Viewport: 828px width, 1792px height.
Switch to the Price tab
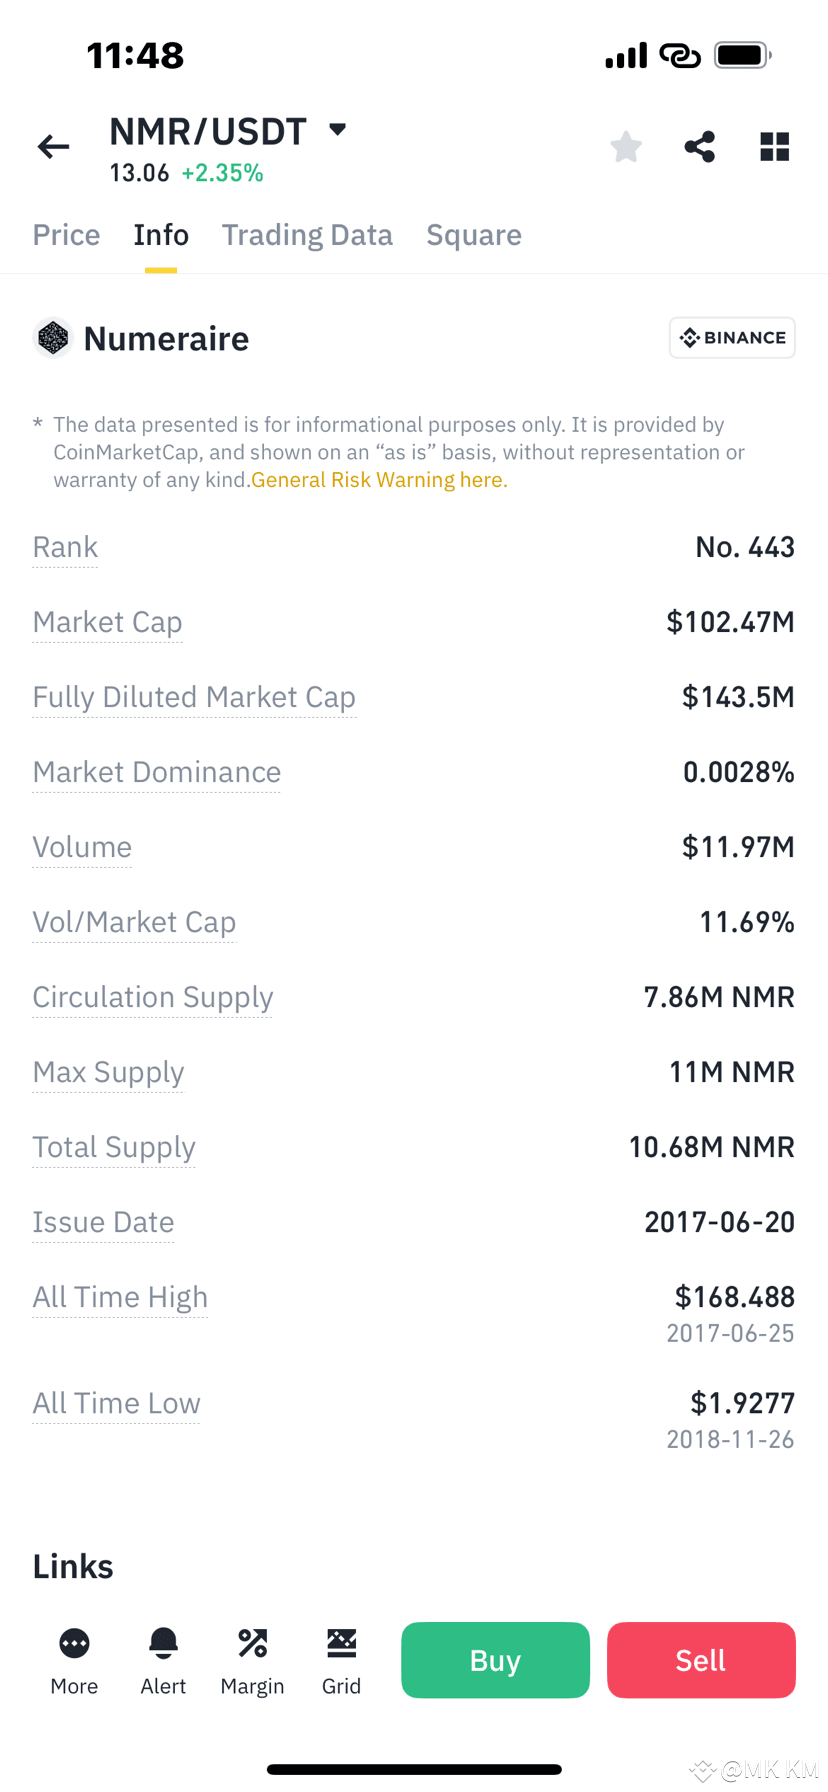[66, 235]
